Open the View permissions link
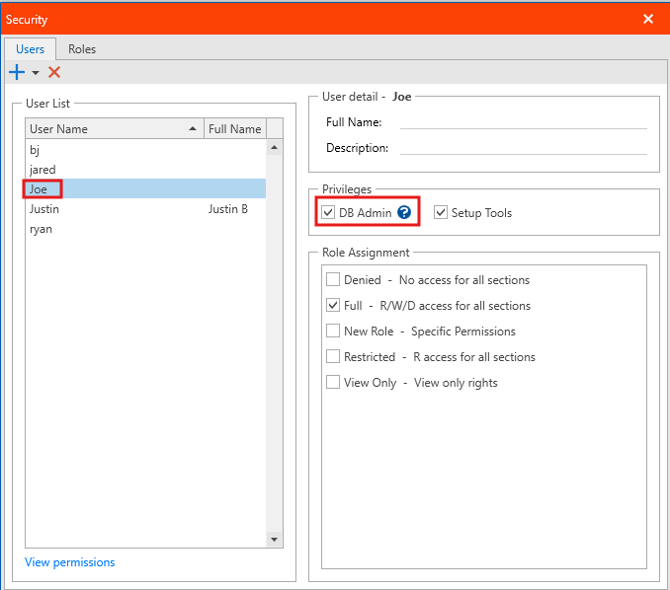 click(x=70, y=562)
